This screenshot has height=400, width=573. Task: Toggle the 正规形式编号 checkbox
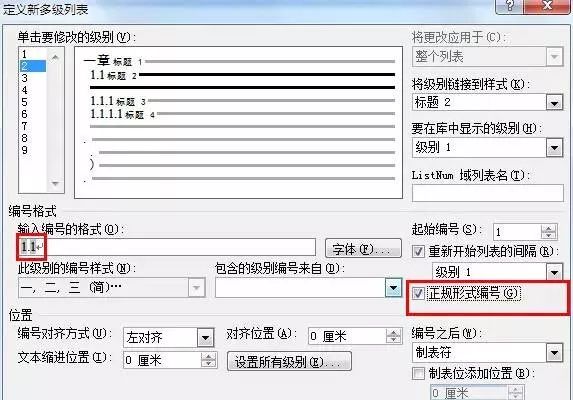point(418,293)
